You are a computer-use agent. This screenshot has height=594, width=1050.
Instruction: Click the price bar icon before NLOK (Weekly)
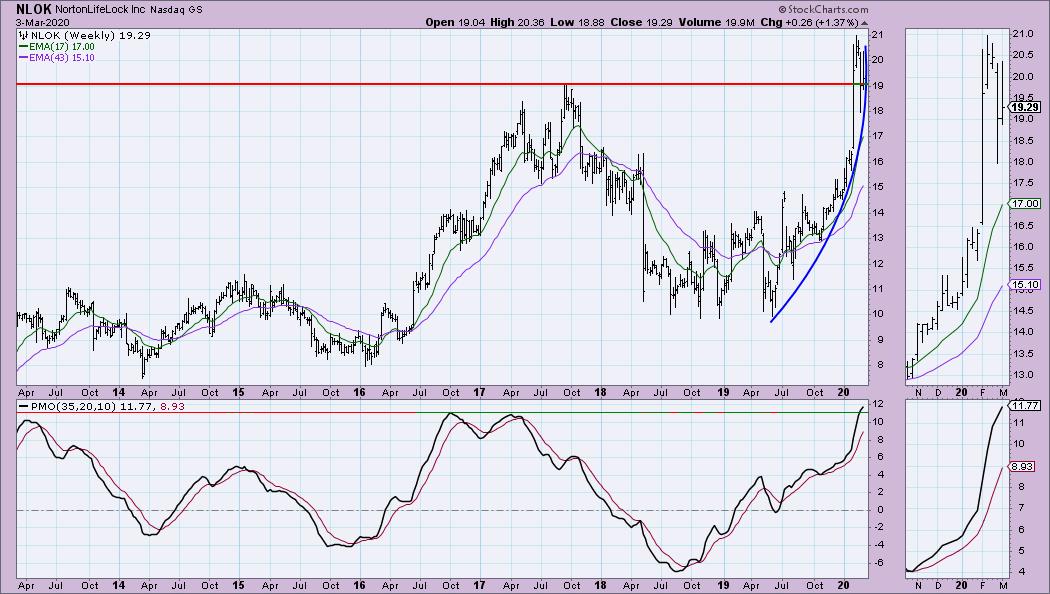click(x=23, y=35)
